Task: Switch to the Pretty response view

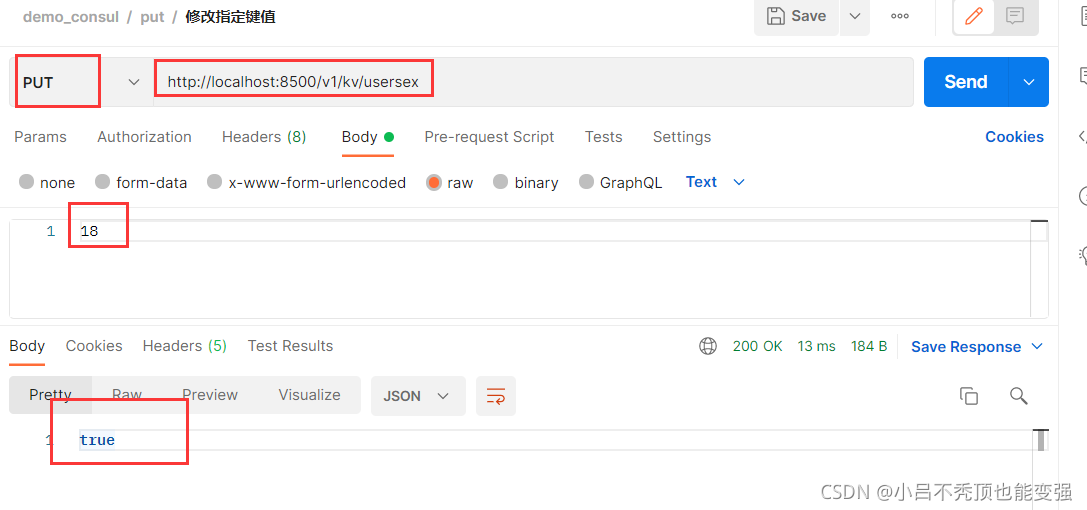Action: pos(50,395)
